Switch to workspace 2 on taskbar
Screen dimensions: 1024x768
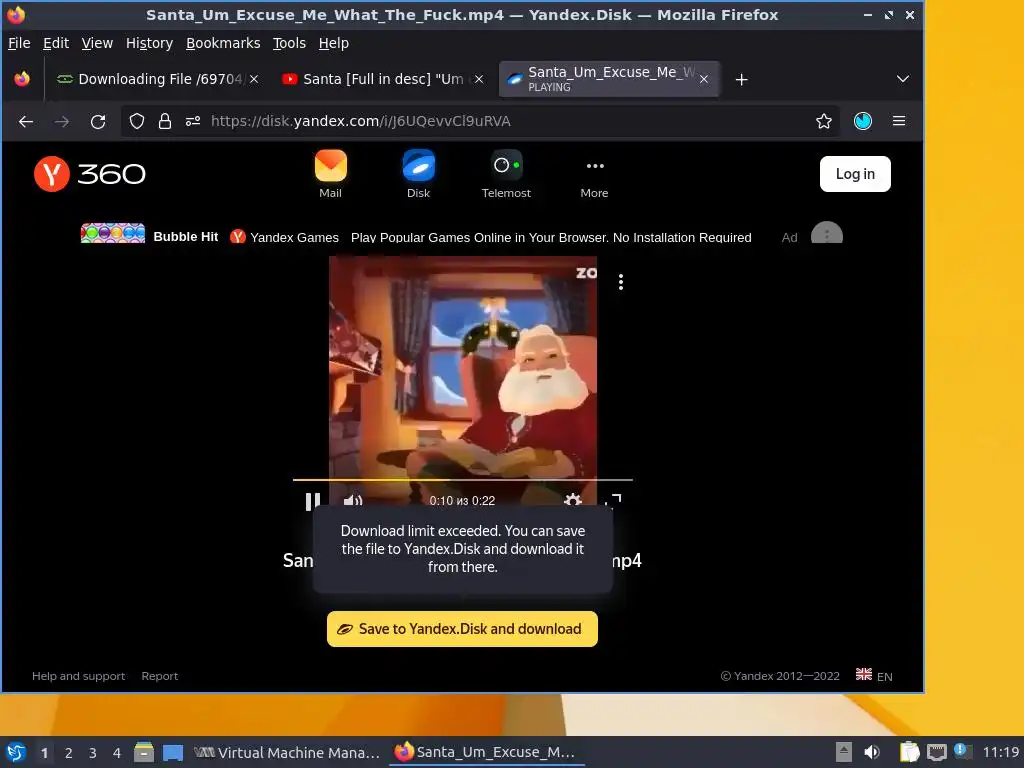[x=69, y=752]
